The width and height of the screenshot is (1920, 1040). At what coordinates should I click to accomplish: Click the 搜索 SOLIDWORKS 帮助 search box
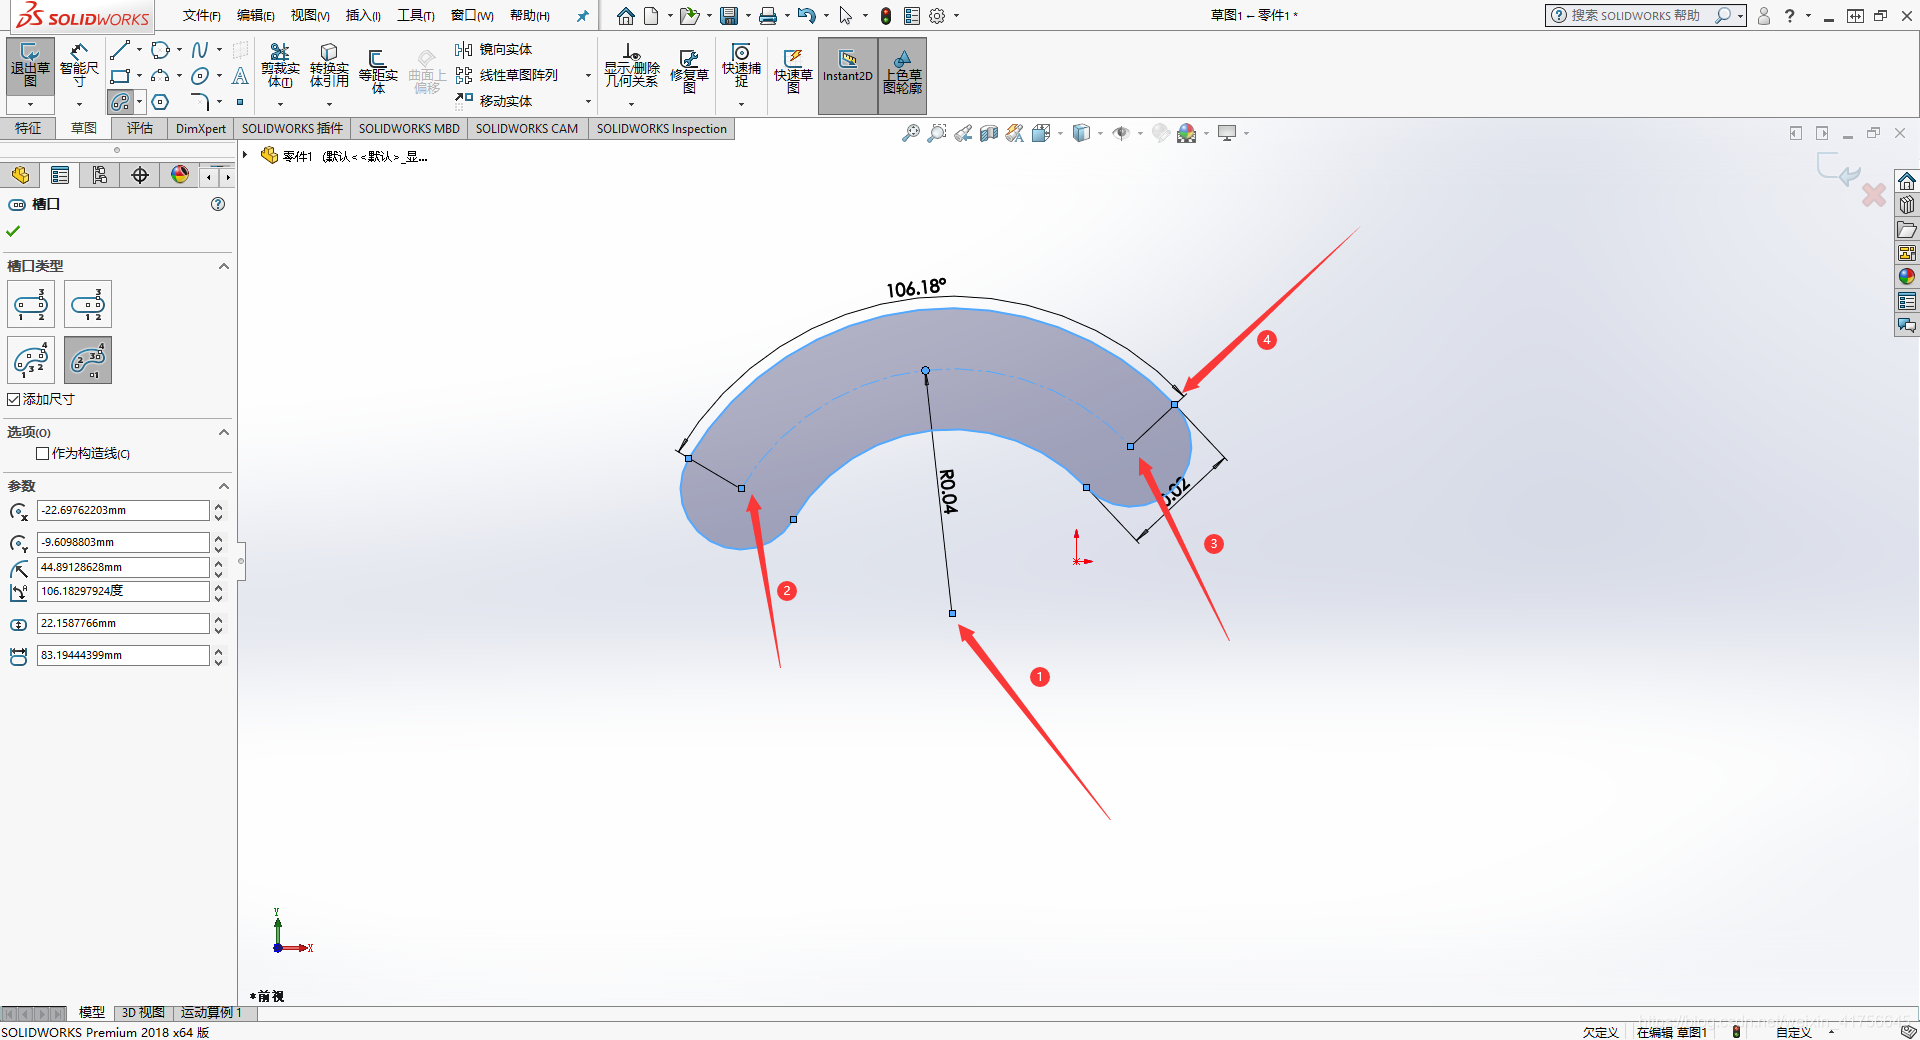pyautogui.click(x=1644, y=16)
